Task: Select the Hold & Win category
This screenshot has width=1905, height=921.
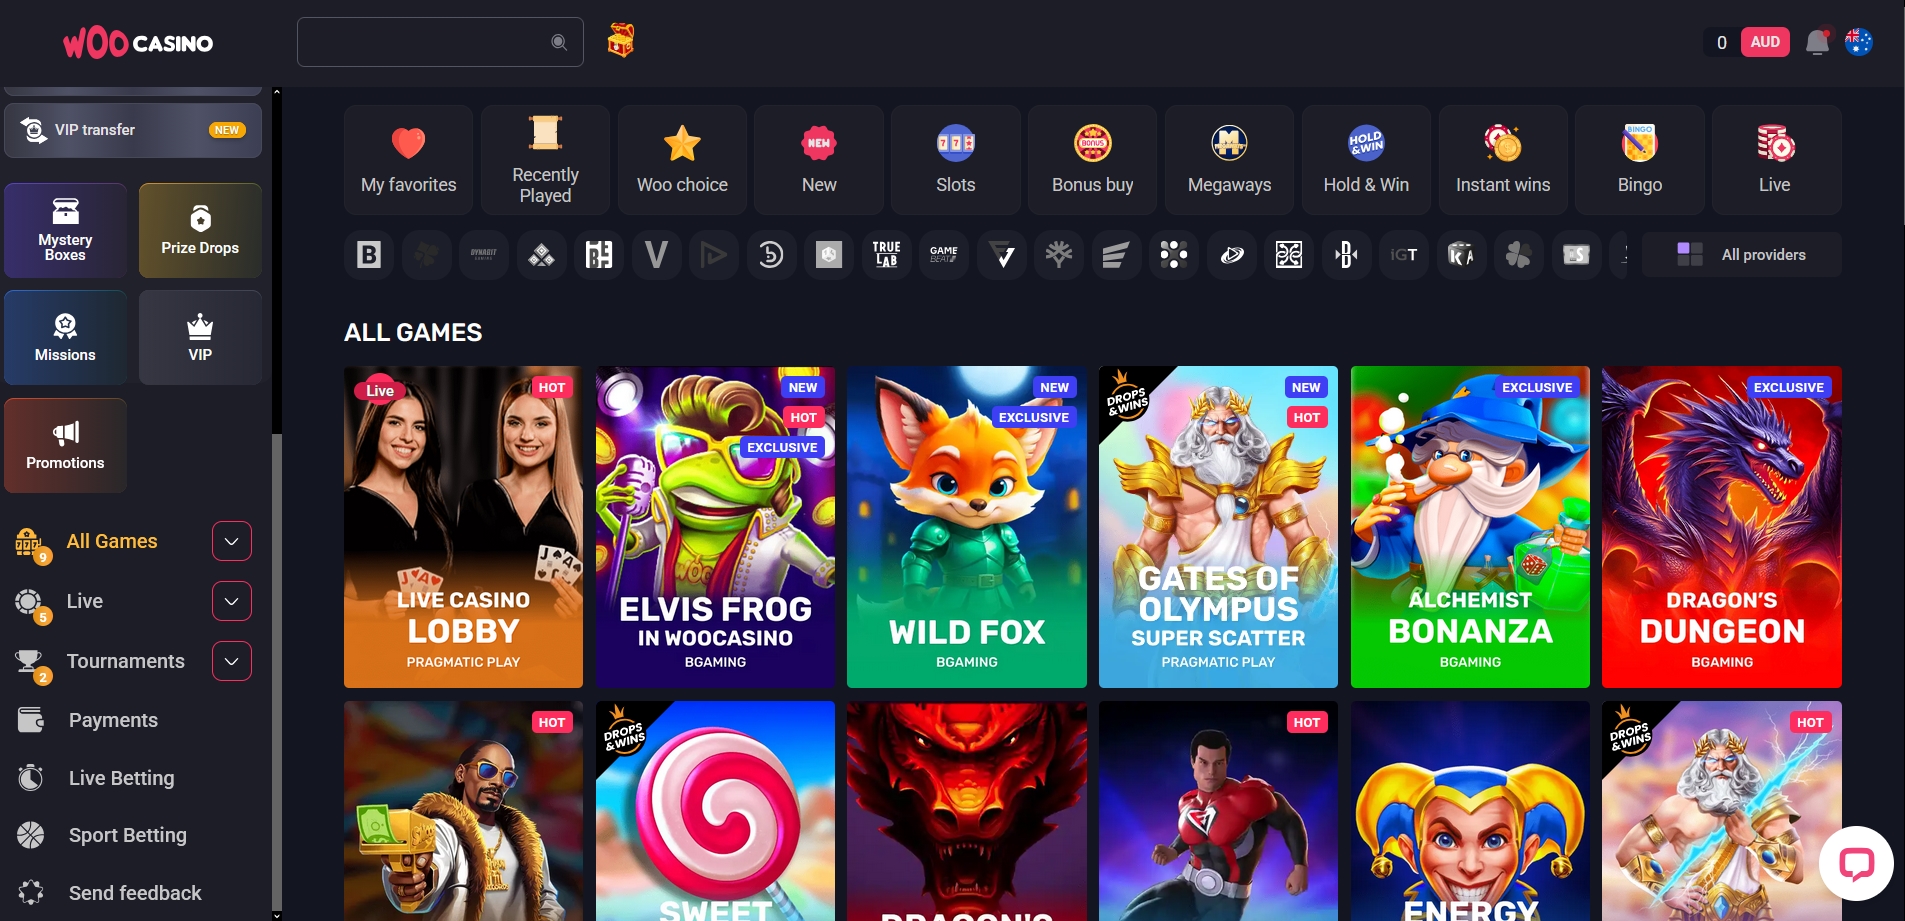Action: click(x=1366, y=160)
